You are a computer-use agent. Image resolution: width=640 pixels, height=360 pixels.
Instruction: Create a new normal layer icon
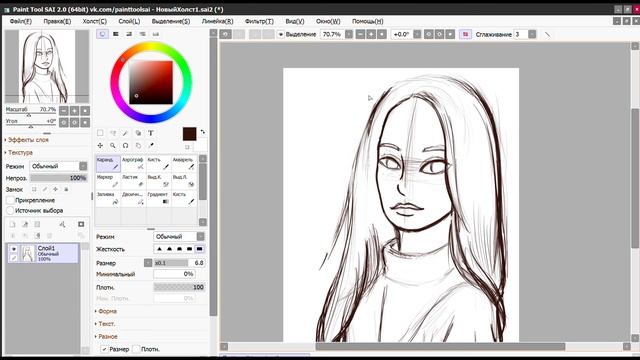point(13,224)
